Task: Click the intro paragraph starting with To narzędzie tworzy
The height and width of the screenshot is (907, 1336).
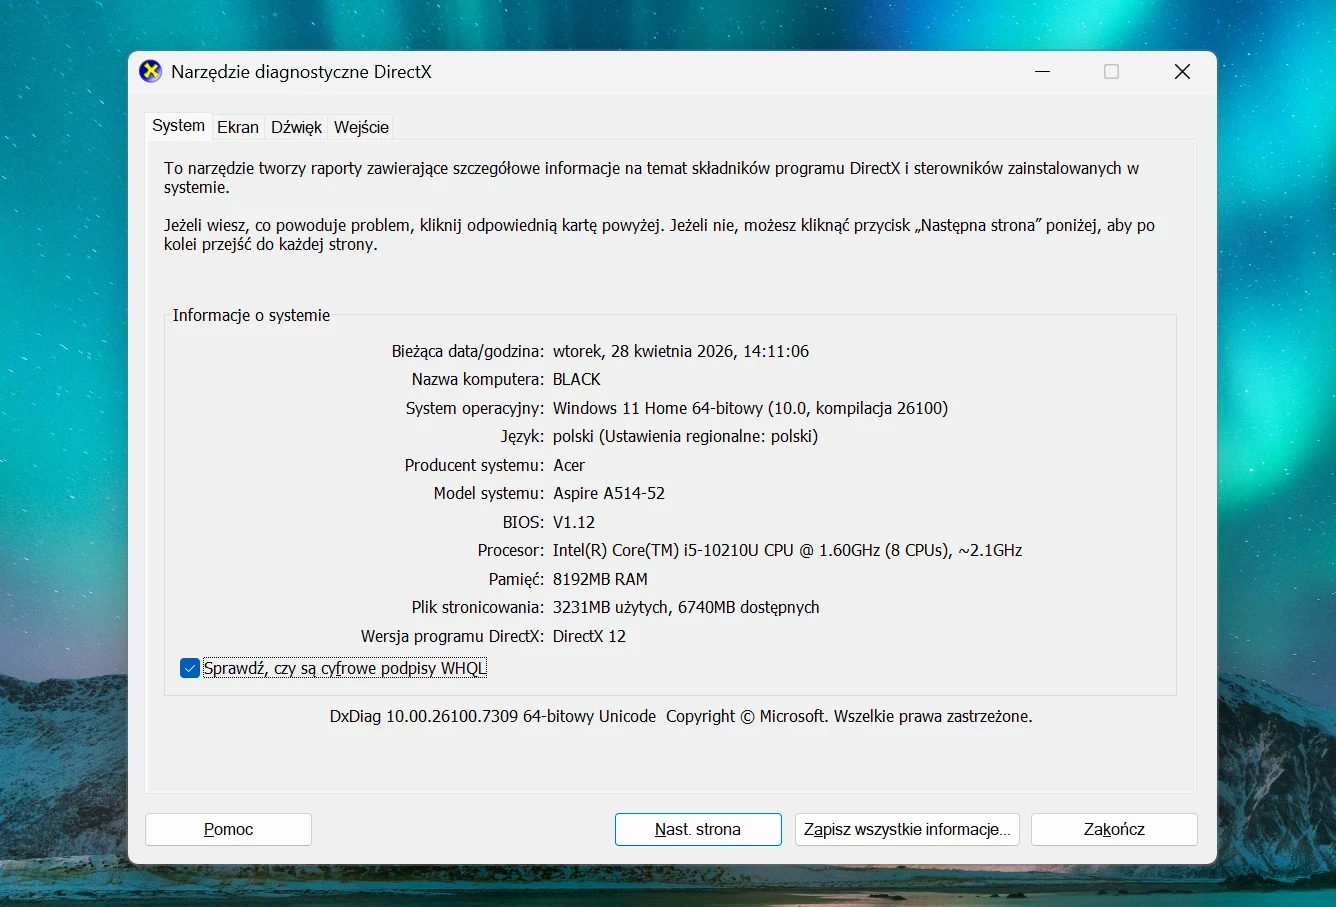Action: pos(652,178)
